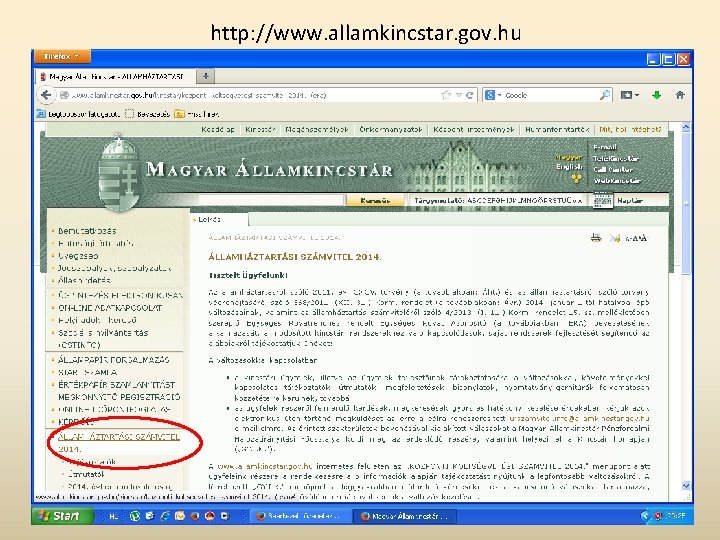
Task: Switch language to Magyar
Action: (569, 157)
